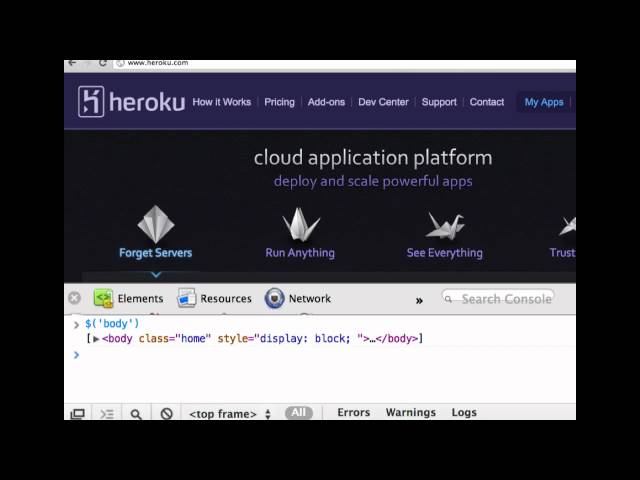Dock or undock the DevTools window
The height and width of the screenshot is (480, 640).
78,414
